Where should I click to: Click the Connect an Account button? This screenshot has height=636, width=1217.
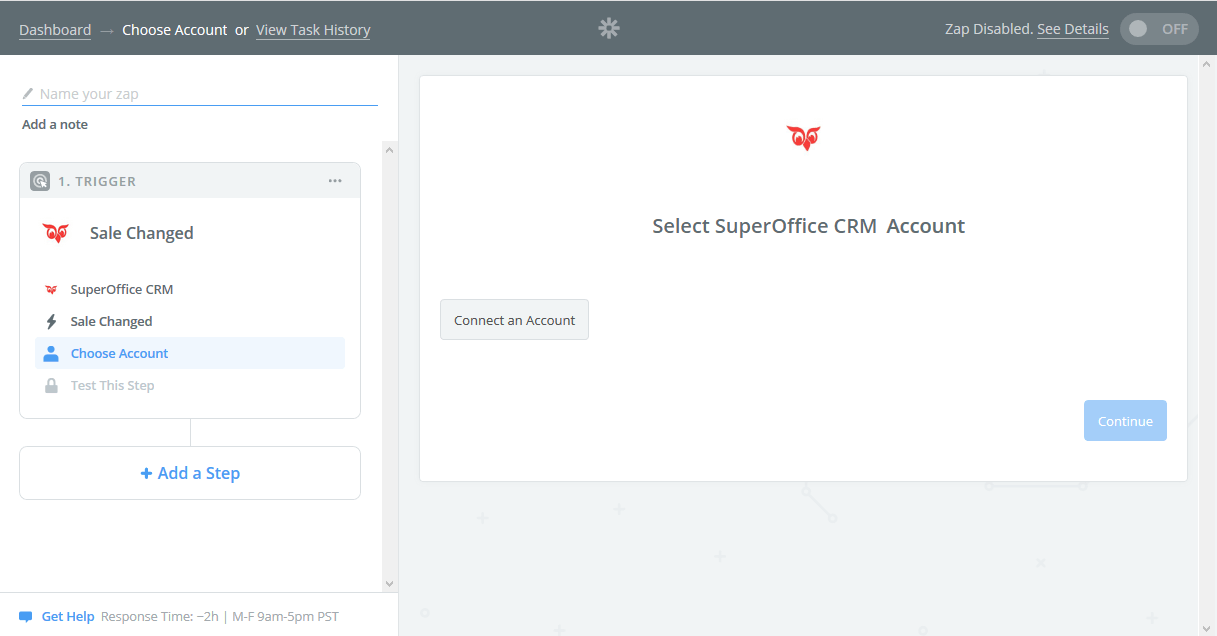tap(514, 320)
